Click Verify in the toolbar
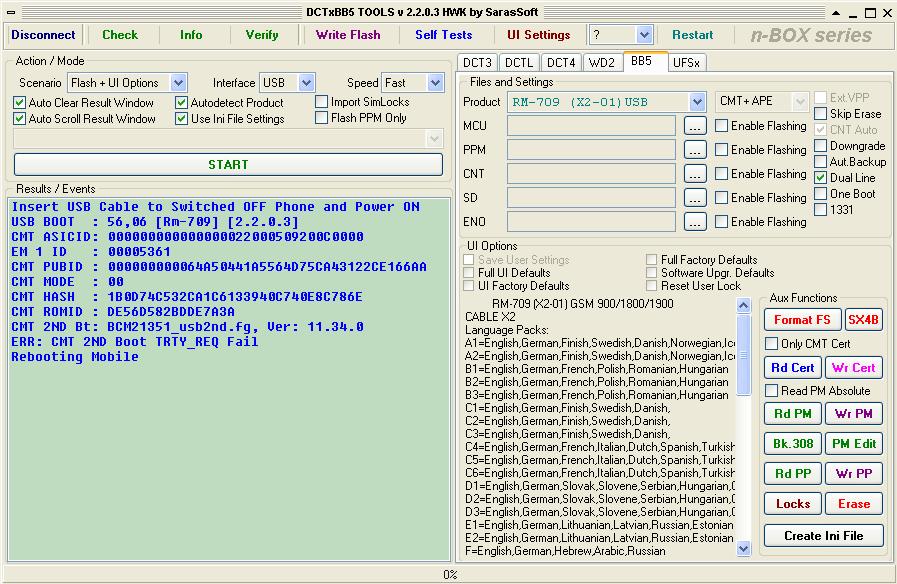 coord(262,35)
